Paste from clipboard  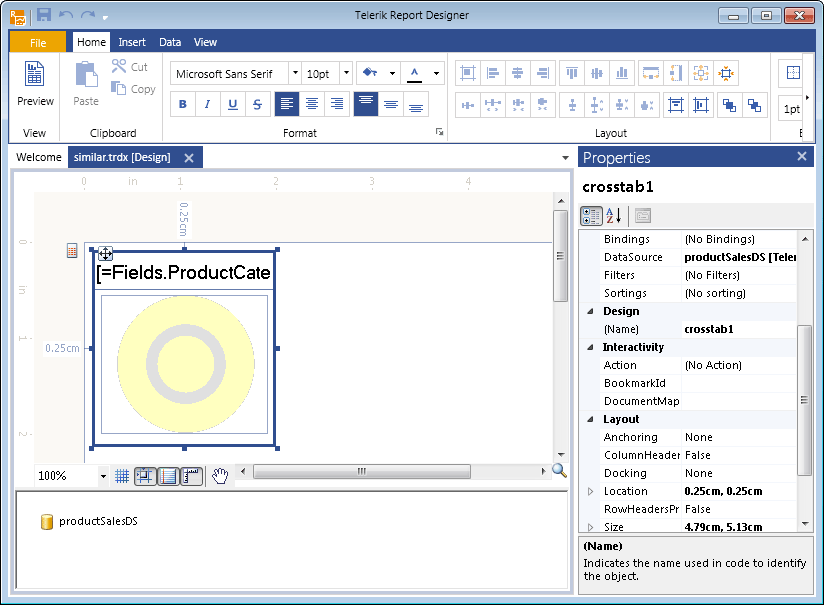[86, 84]
